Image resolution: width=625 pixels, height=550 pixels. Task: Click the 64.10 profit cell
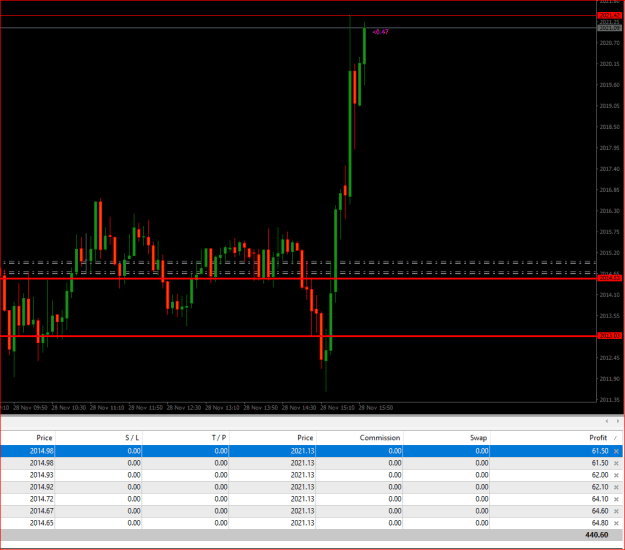(x=600, y=499)
